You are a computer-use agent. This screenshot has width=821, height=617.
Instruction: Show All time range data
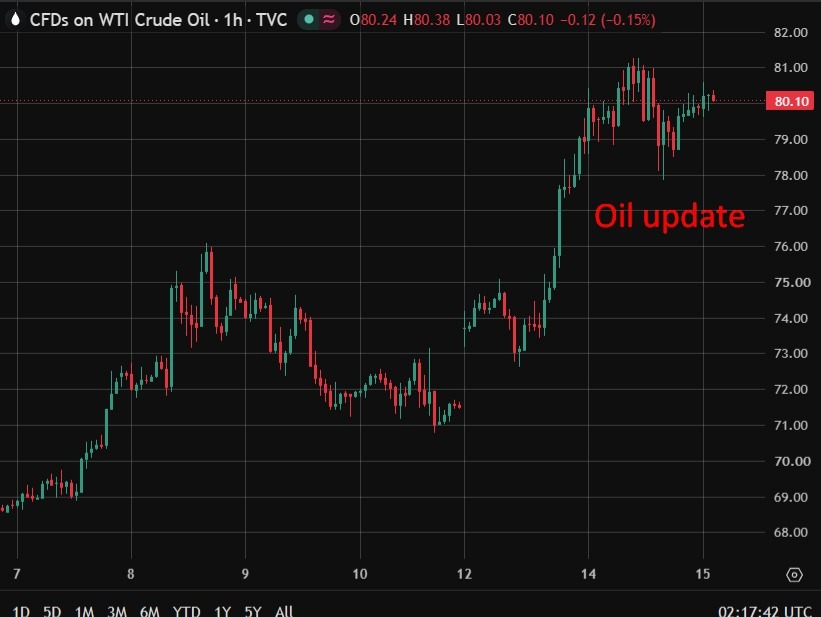click(284, 611)
